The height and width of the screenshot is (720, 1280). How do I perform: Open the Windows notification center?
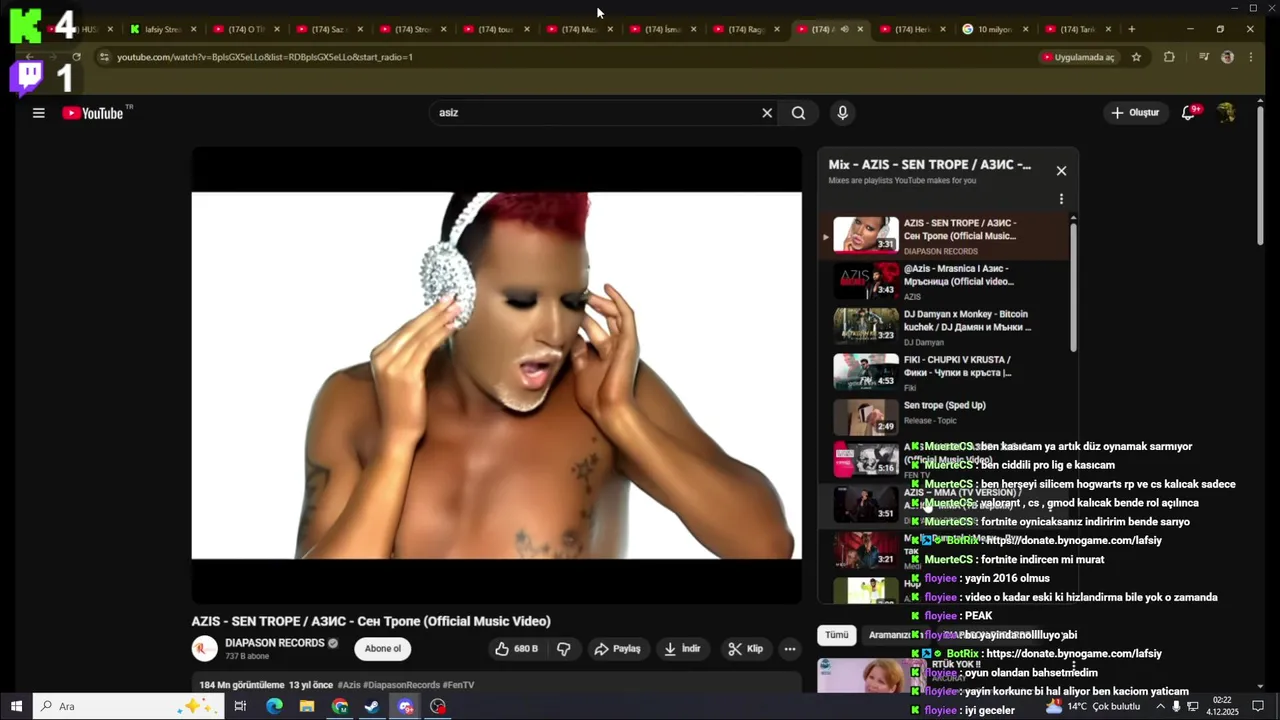(x=1259, y=706)
